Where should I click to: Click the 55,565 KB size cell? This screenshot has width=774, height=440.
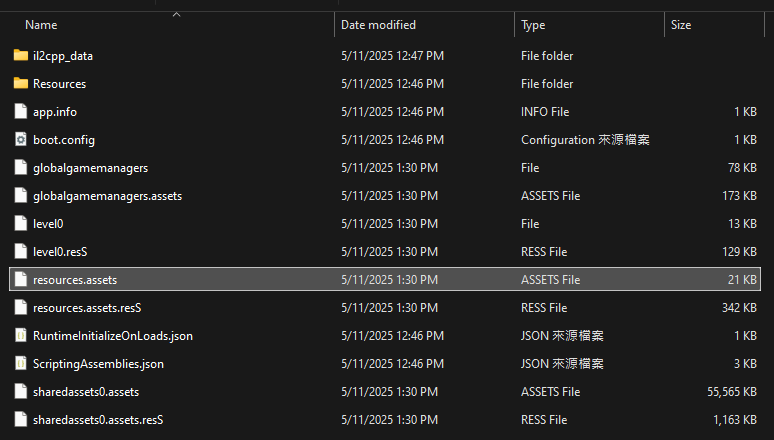(732, 392)
